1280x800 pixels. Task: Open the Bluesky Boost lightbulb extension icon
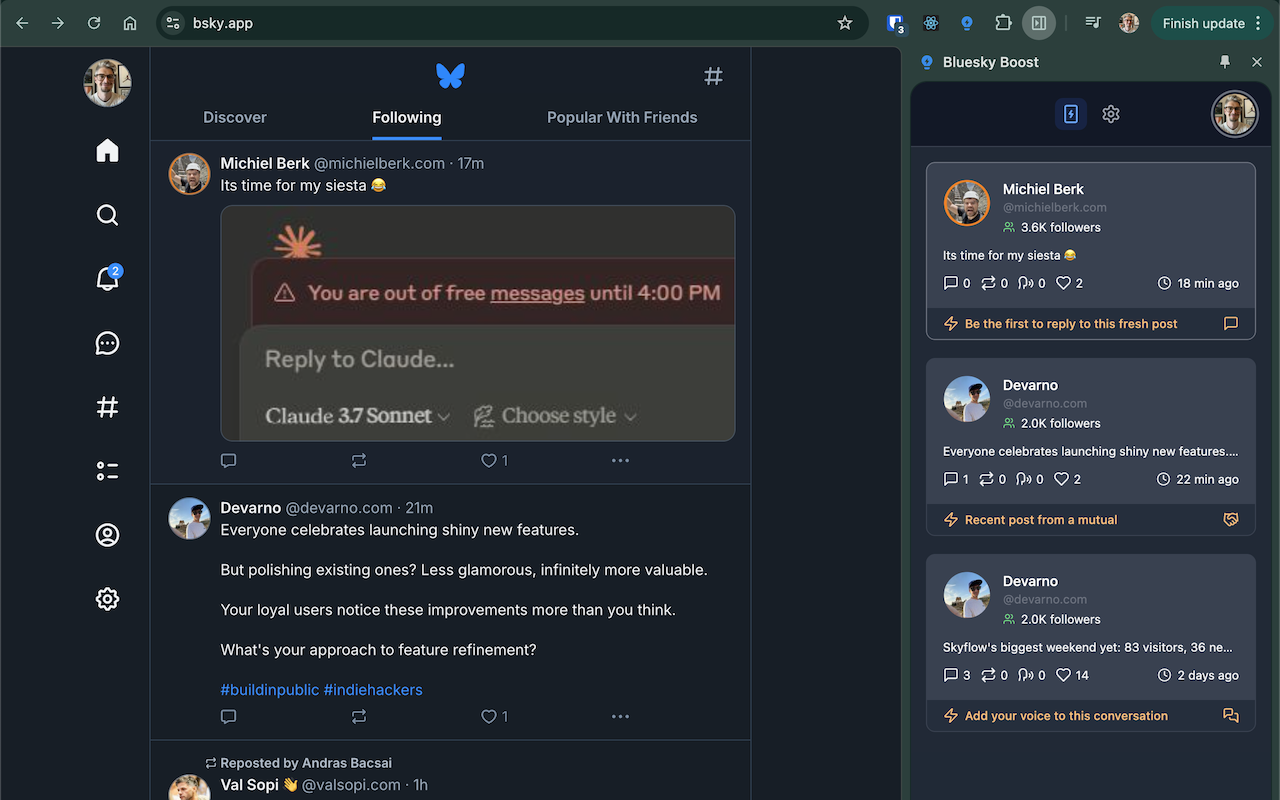coord(967,23)
